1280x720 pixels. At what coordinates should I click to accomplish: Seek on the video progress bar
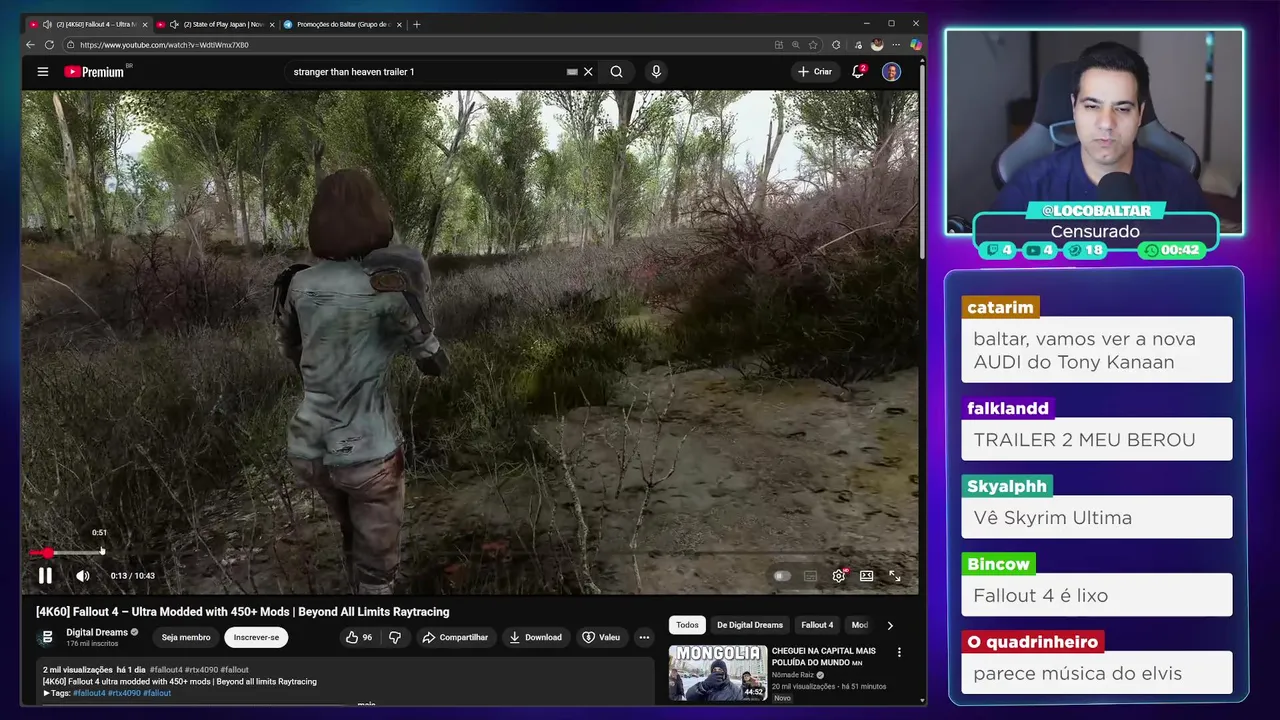click(470, 553)
